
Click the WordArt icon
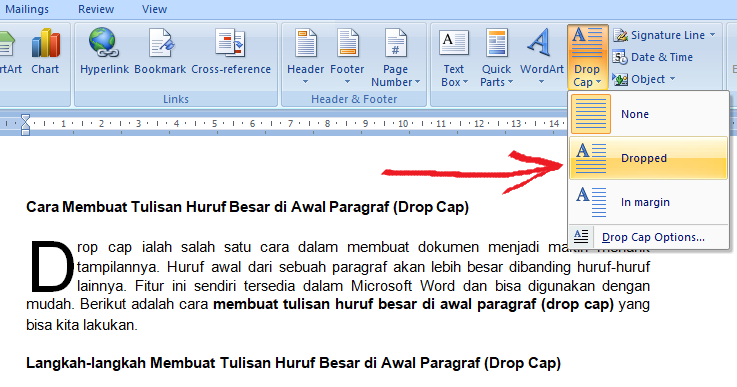coord(540,43)
